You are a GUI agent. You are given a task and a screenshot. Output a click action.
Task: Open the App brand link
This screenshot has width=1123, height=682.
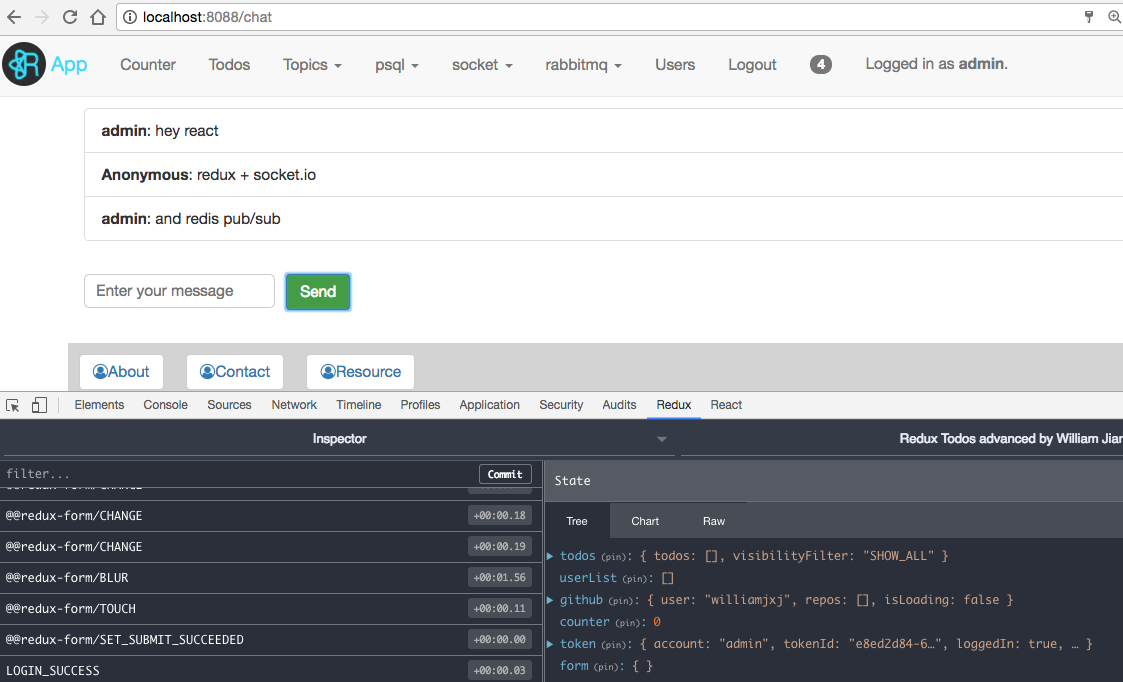pos(69,64)
